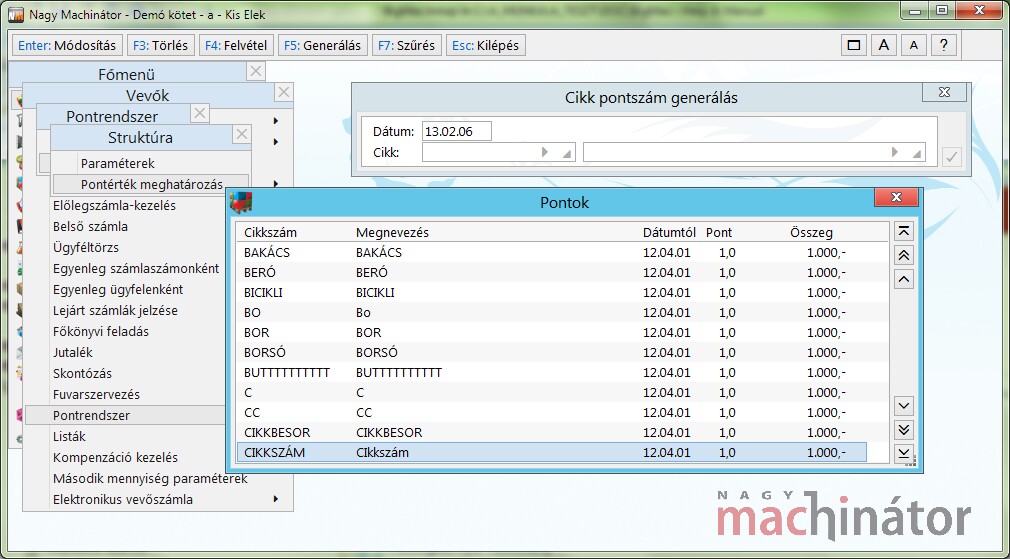
Task: Click the F5: Generálás button
Action: (x=323, y=46)
